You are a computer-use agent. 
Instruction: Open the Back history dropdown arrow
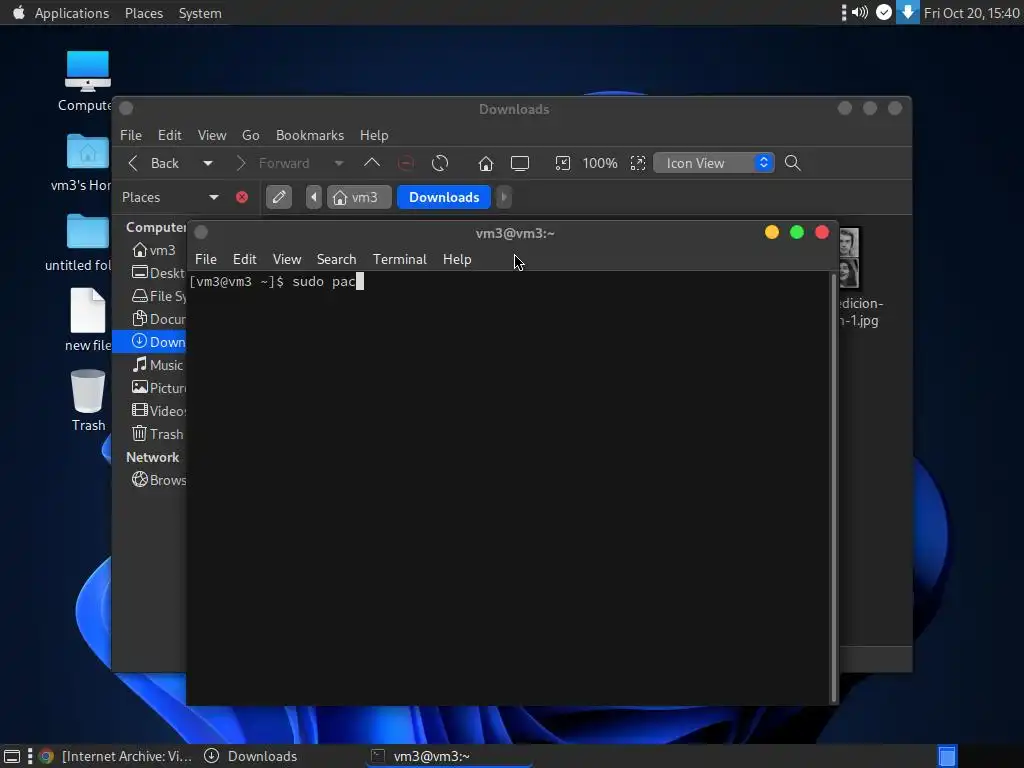[208, 163]
